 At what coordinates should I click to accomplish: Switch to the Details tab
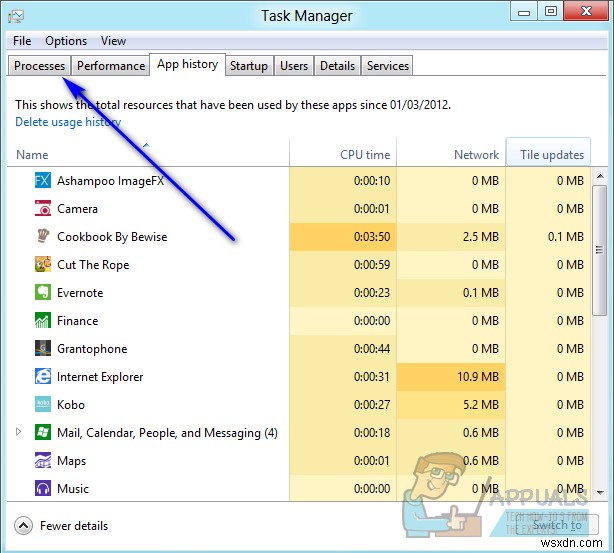(337, 65)
